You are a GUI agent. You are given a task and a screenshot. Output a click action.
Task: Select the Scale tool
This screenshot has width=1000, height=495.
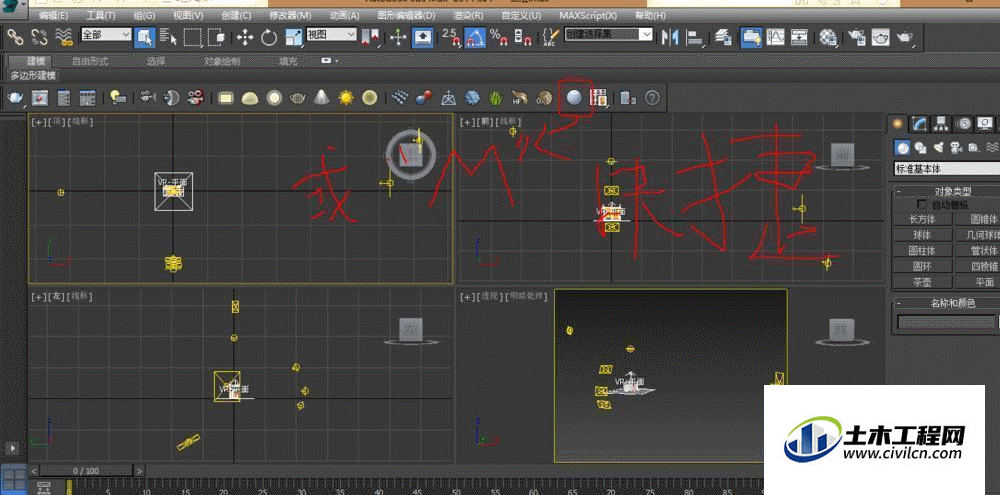click(293, 38)
